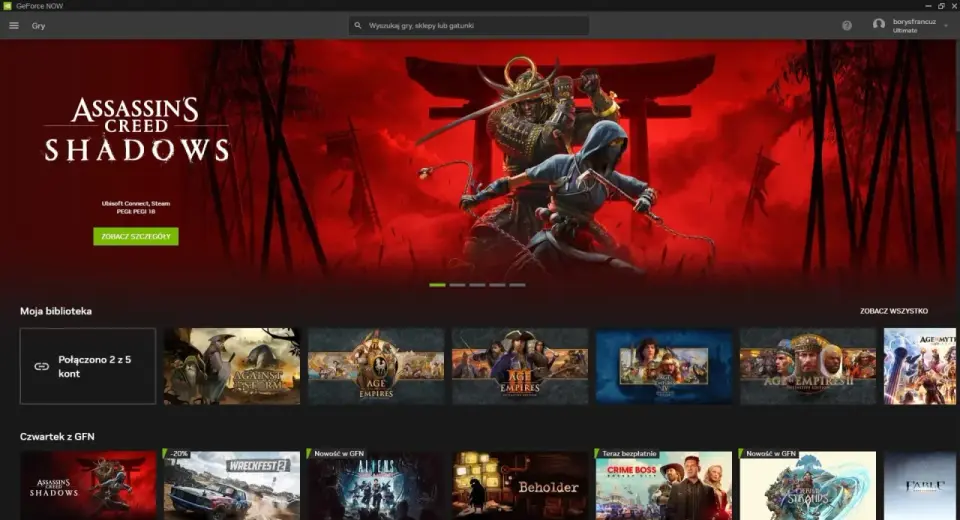Viewport: 960px width, 520px height.
Task: Open Fable game tile
Action: [920, 486]
